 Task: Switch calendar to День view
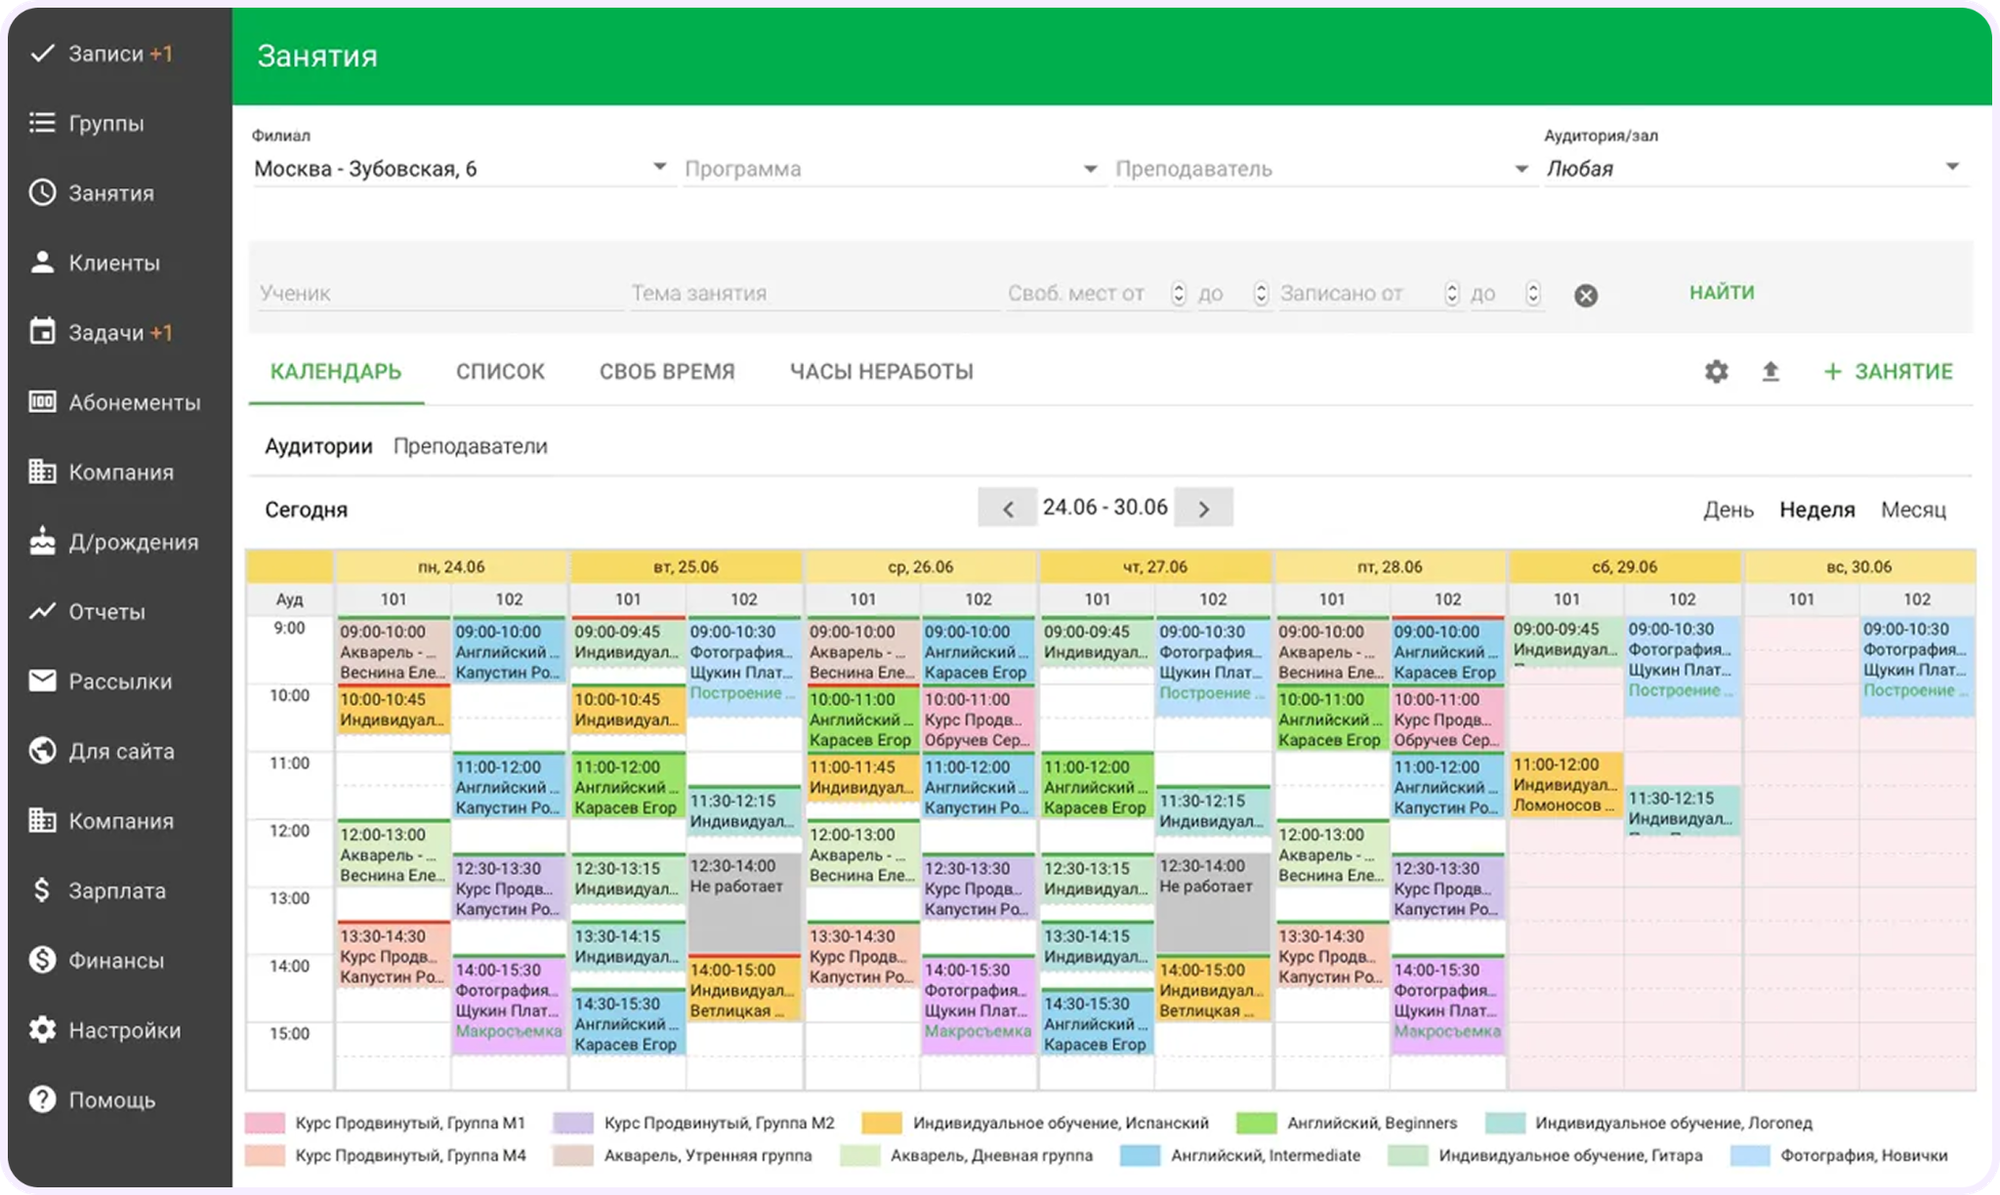click(1728, 510)
